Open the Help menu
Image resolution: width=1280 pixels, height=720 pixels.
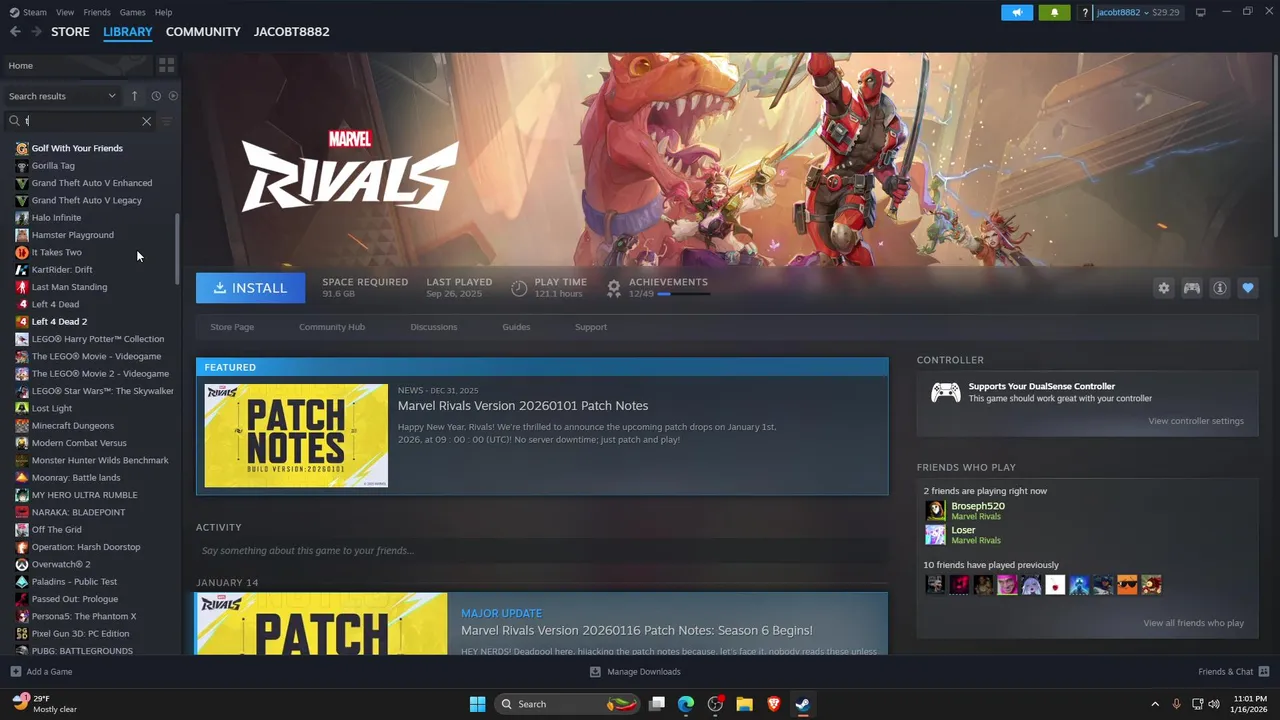point(163,12)
